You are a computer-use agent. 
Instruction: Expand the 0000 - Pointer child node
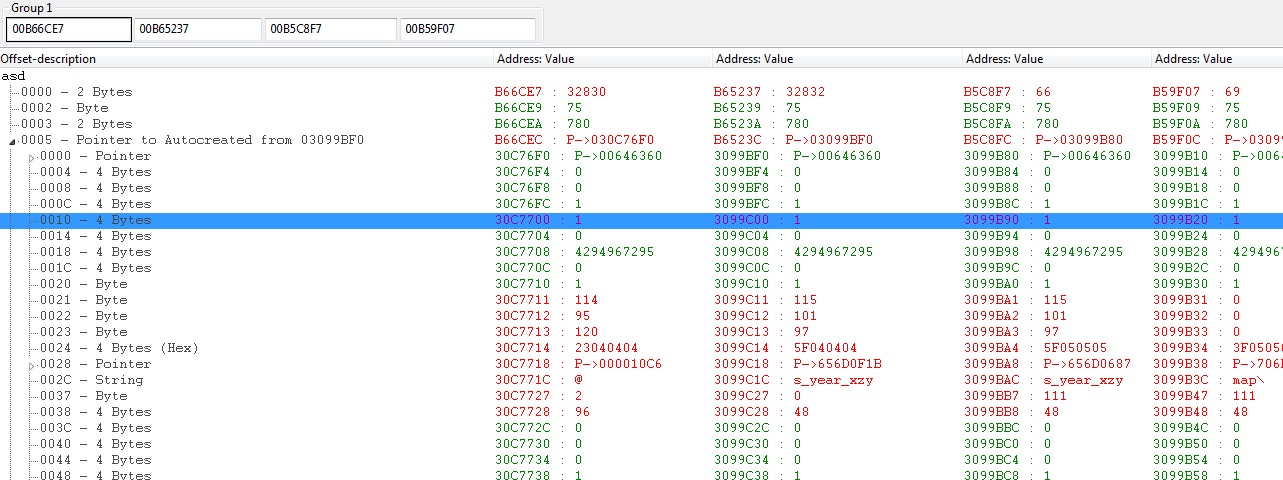[31, 157]
